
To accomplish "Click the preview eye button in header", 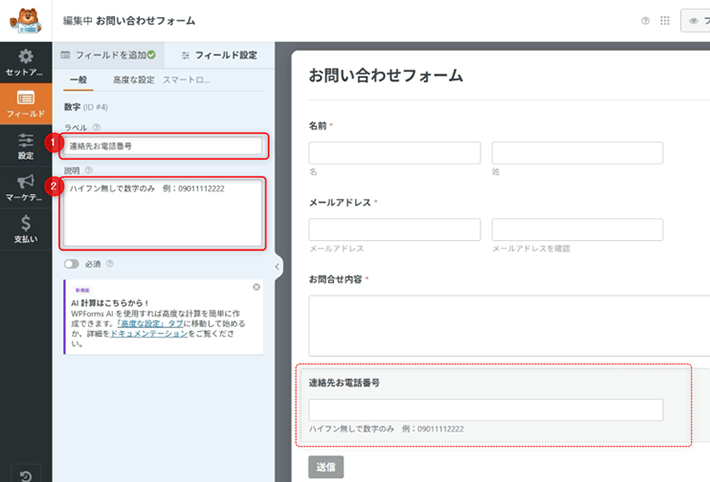I will click(x=696, y=21).
